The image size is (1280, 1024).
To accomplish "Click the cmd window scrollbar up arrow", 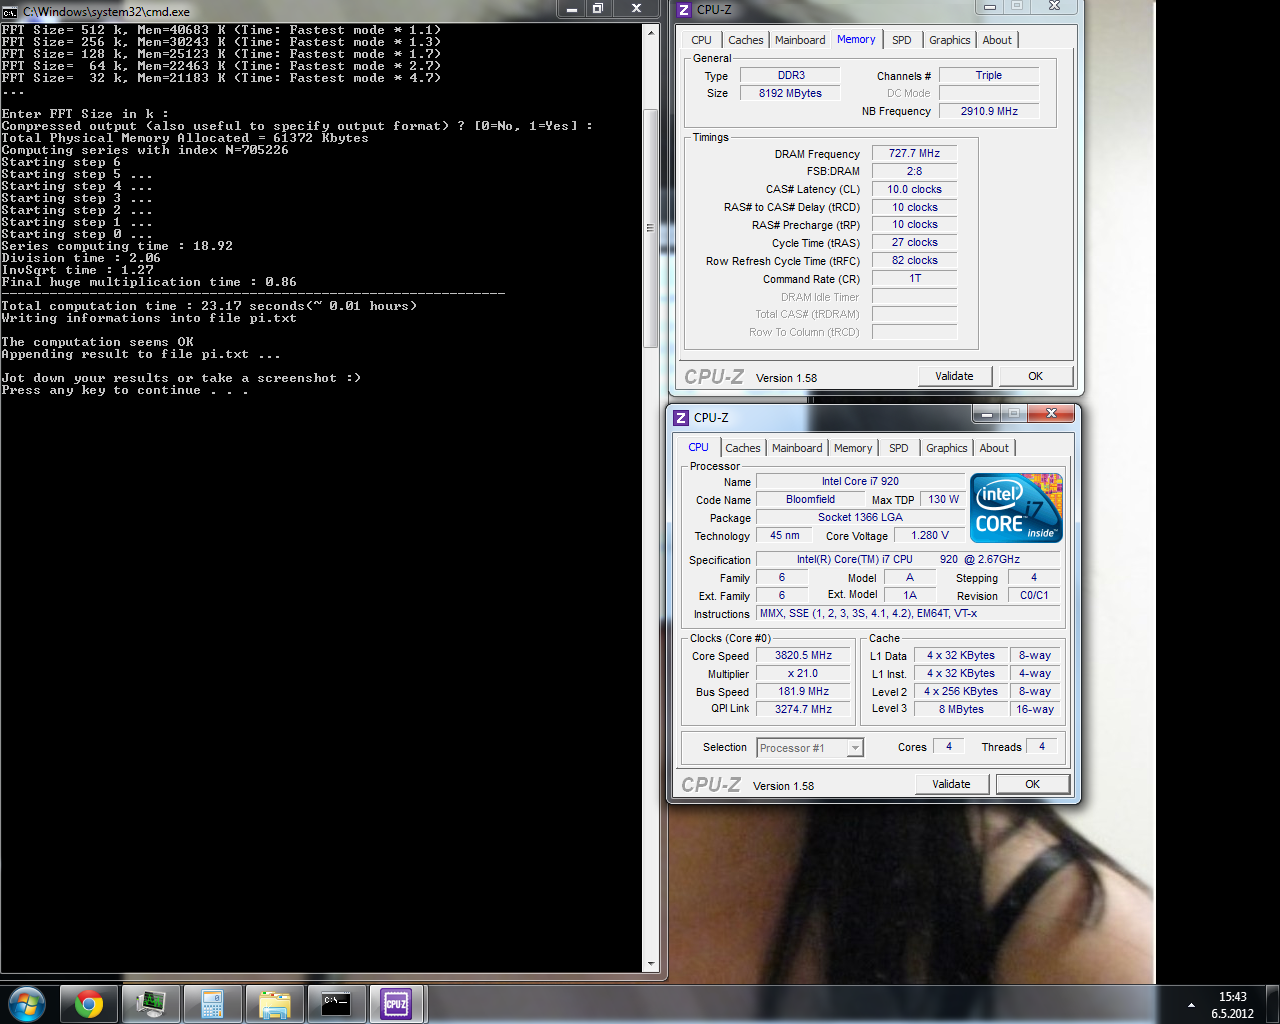I will (x=650, y=31).
